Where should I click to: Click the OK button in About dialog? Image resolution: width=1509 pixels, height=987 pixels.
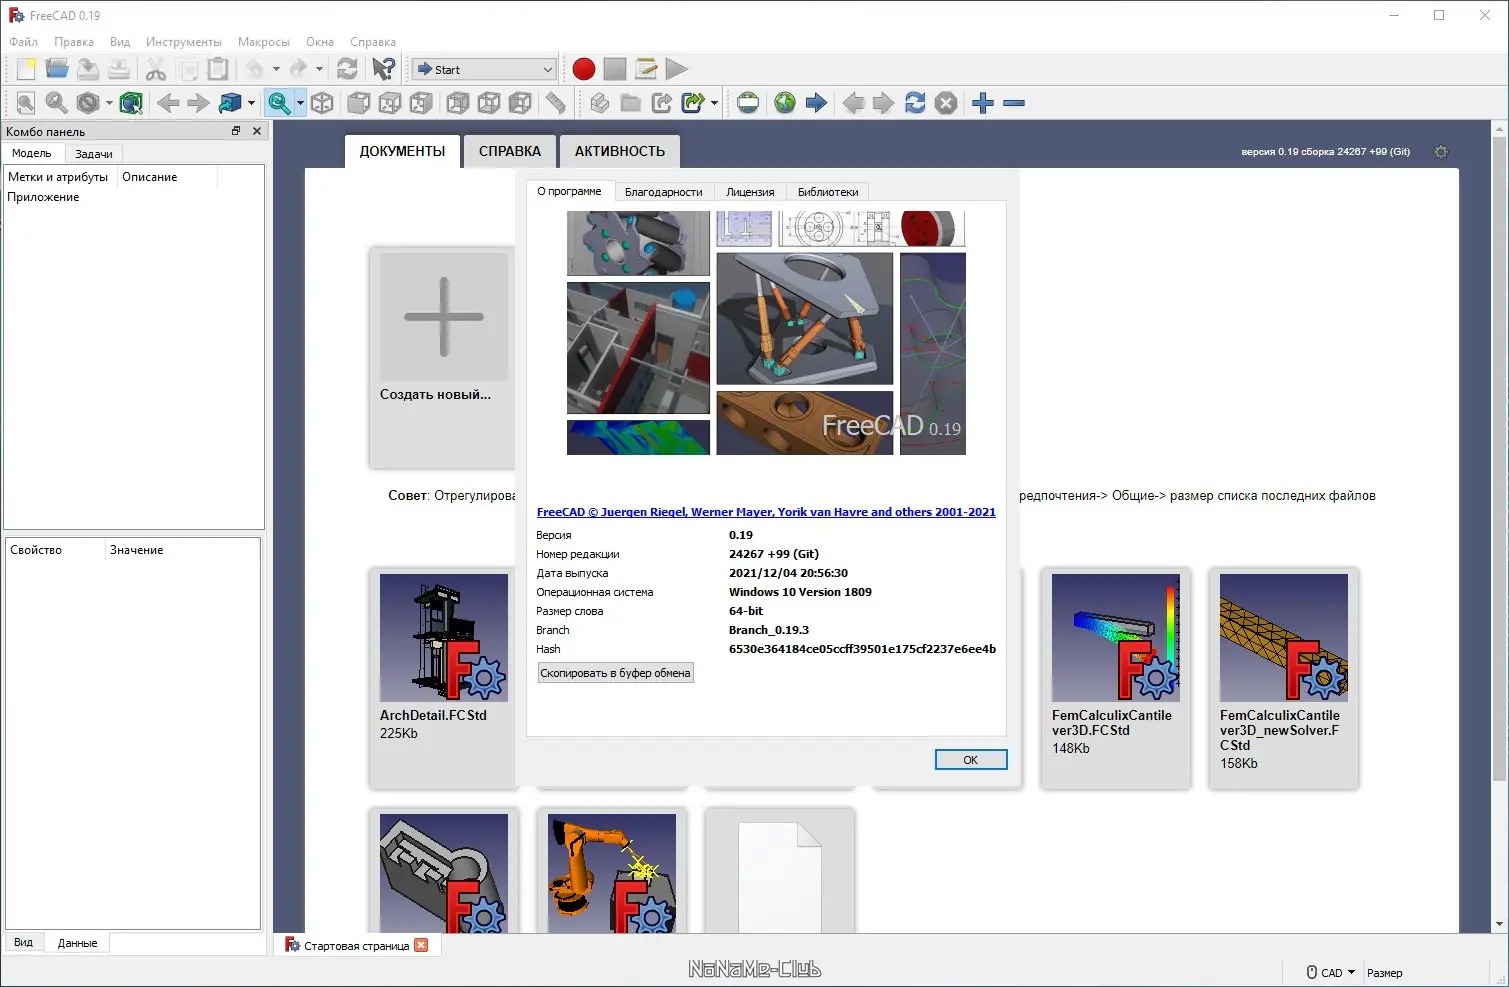point(970,760)
